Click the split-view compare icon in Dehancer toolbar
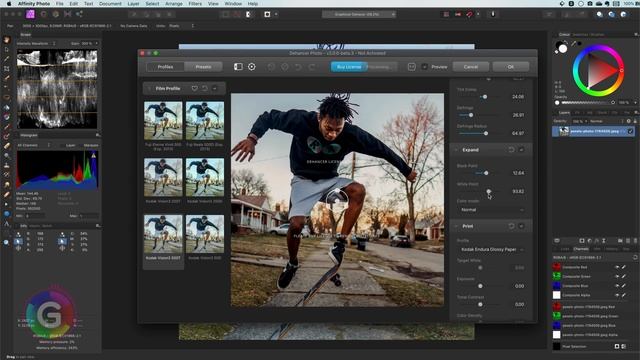The height and width of the screenshot is (360, 640). coord(238,67)
